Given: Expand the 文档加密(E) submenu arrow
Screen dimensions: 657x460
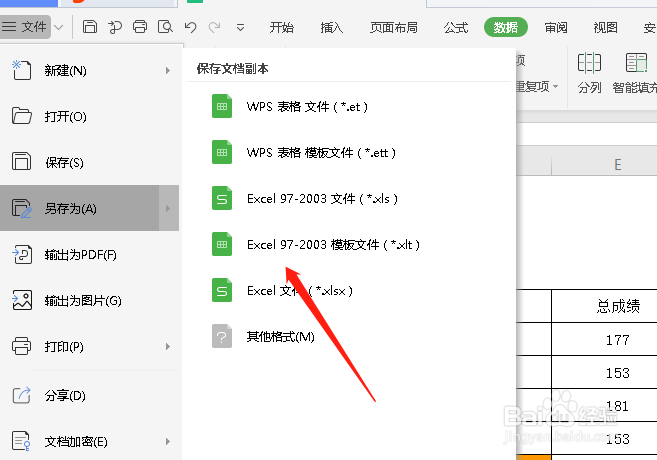Looking at the screenshot, I should point(168,441).
